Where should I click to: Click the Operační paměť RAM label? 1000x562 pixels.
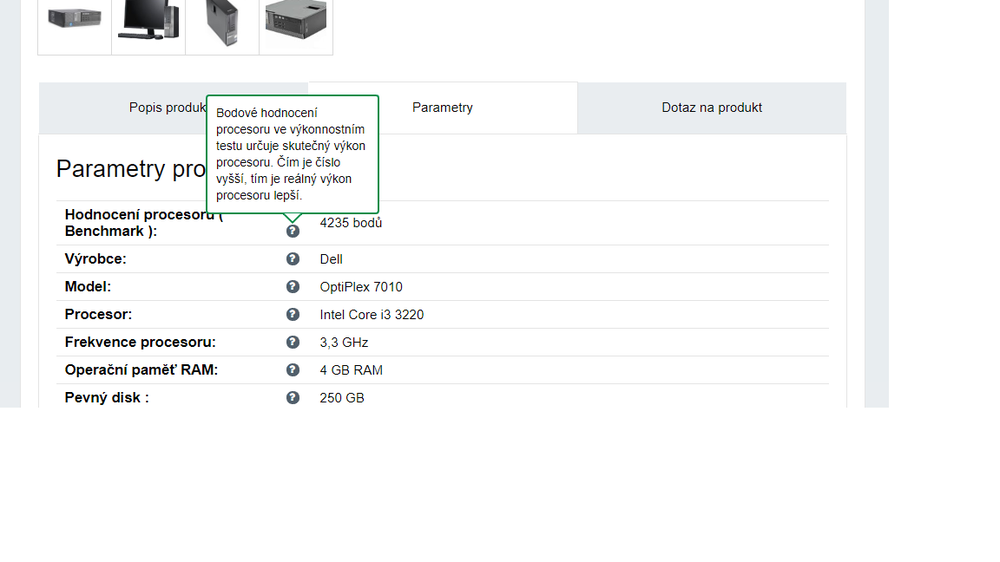142,370
